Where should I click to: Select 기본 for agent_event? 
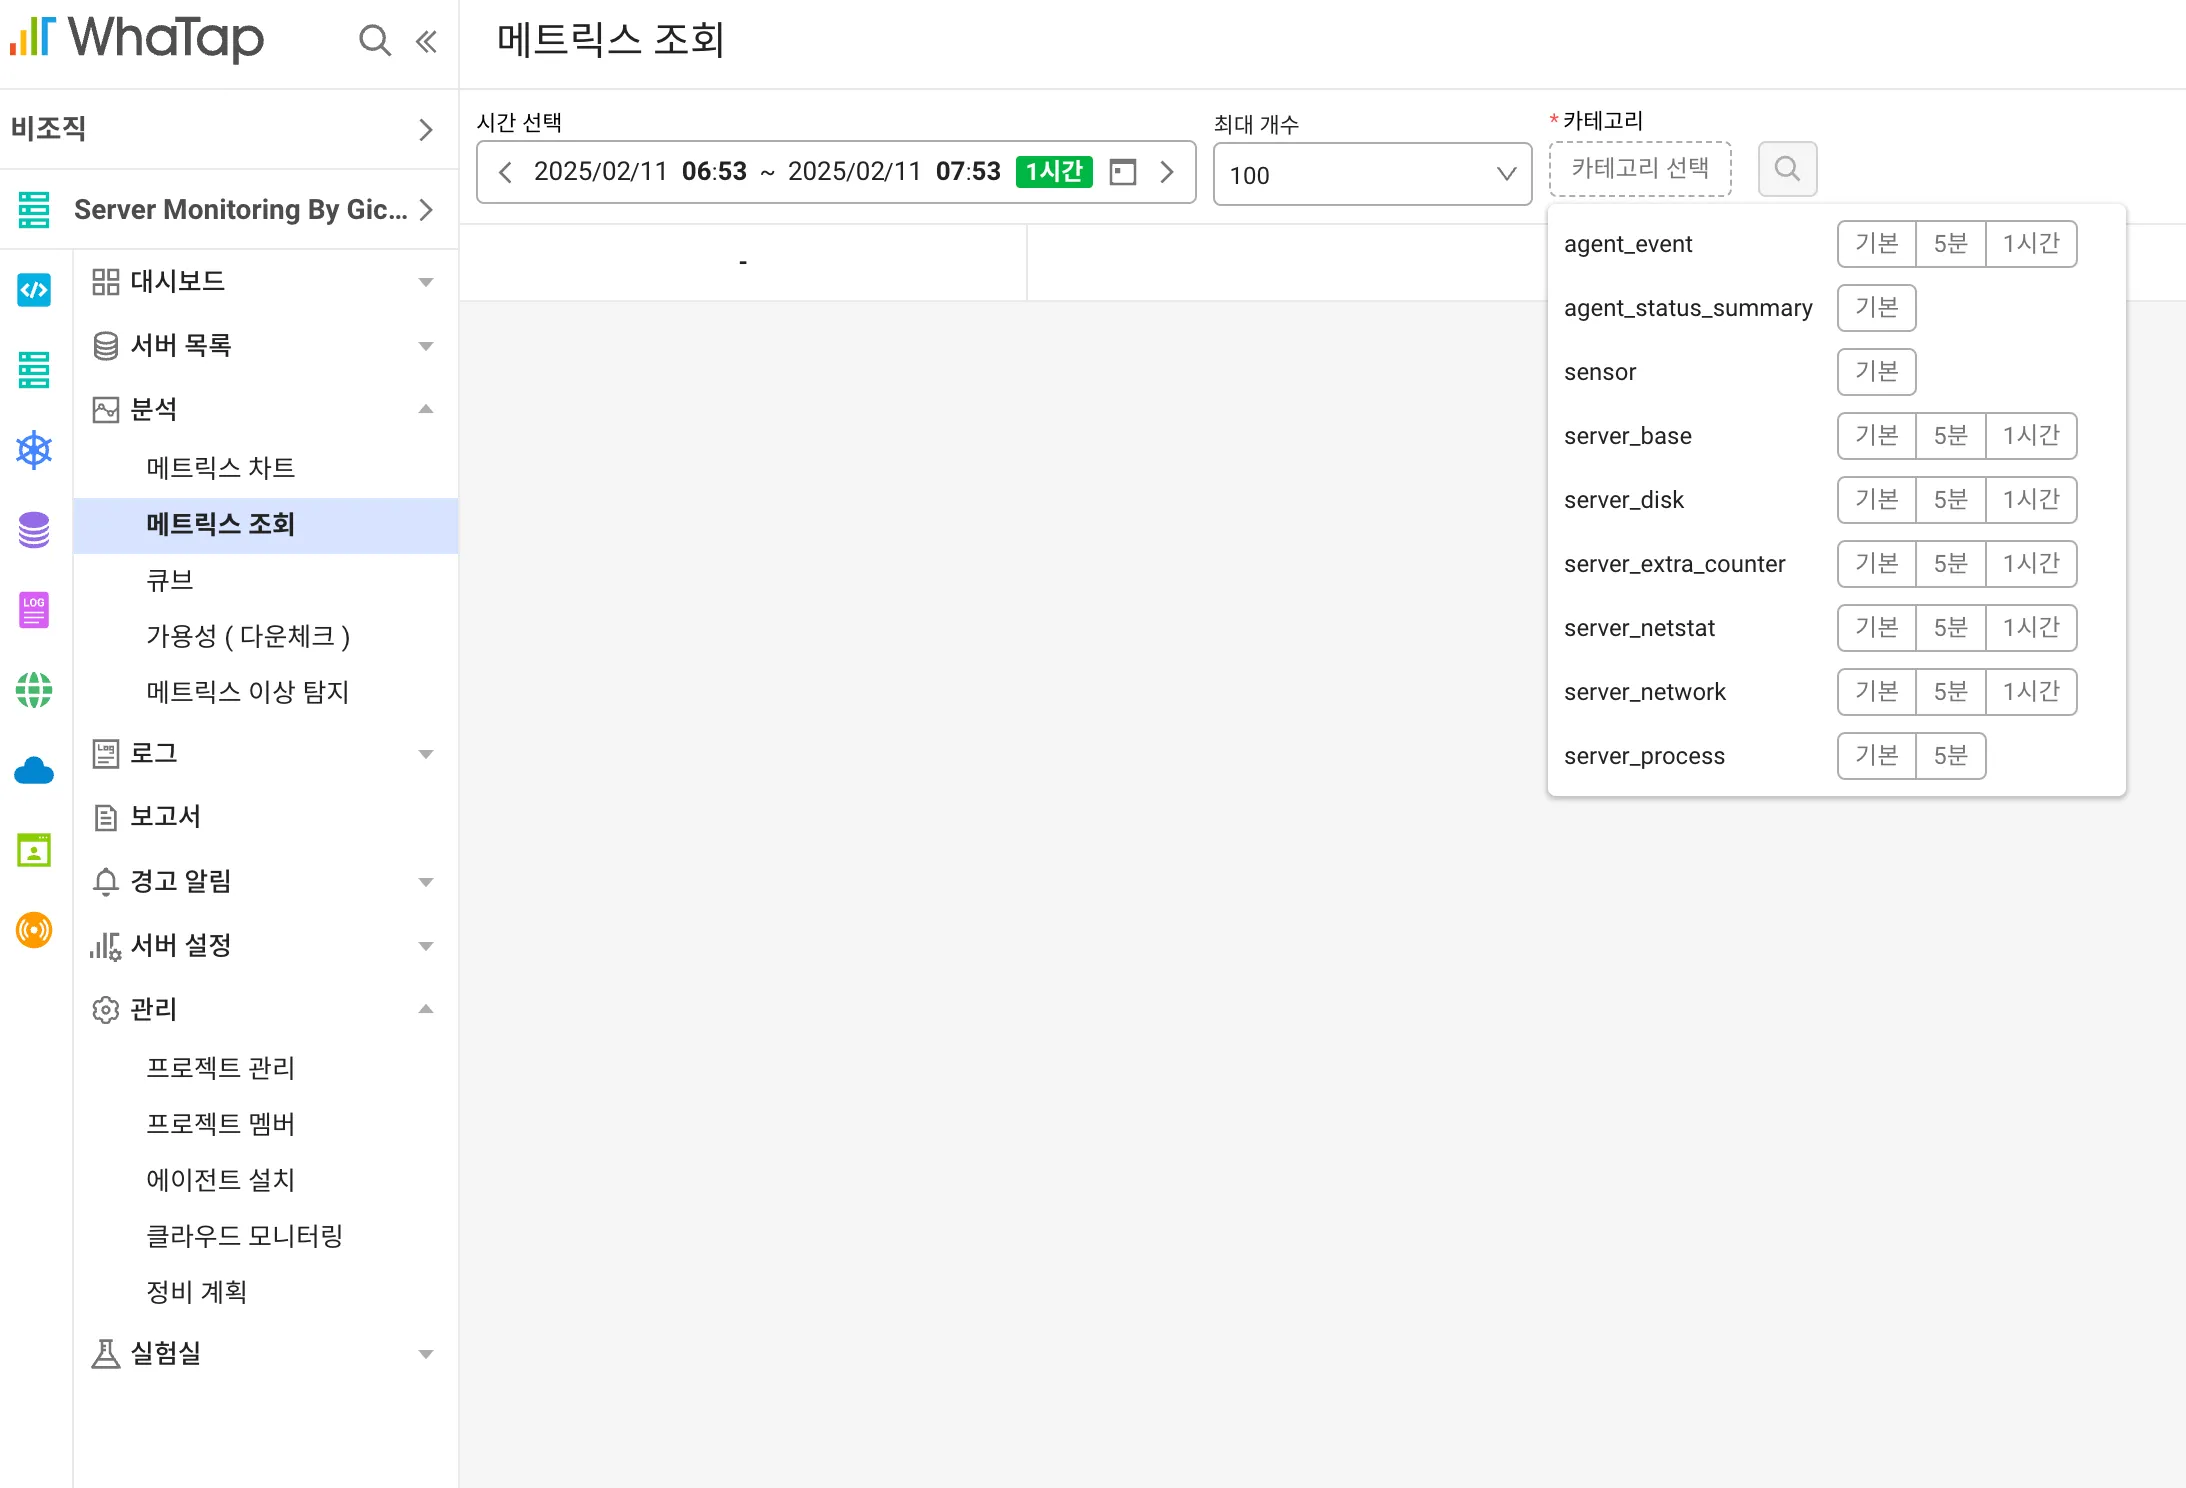pos(1877,244)
